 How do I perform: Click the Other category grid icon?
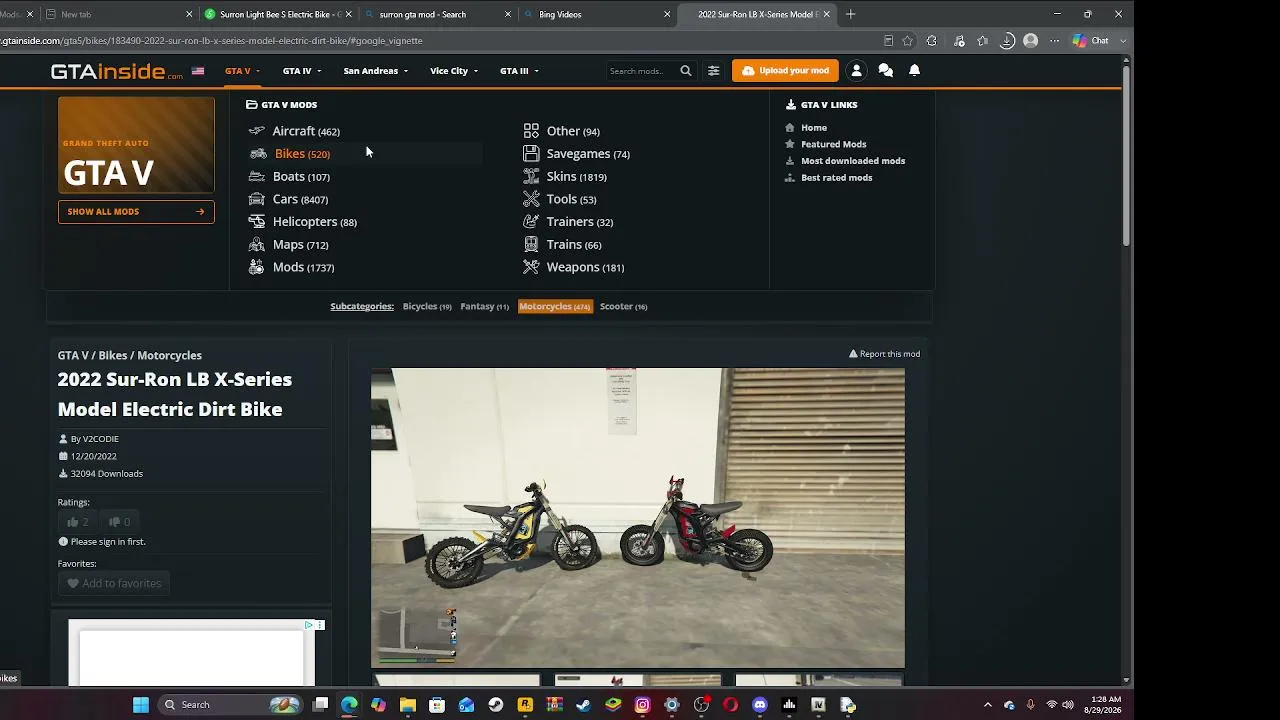(531, 131)
